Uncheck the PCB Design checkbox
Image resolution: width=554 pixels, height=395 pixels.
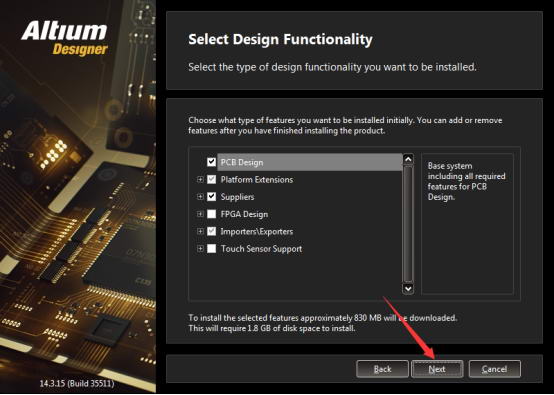click(211, 162)
